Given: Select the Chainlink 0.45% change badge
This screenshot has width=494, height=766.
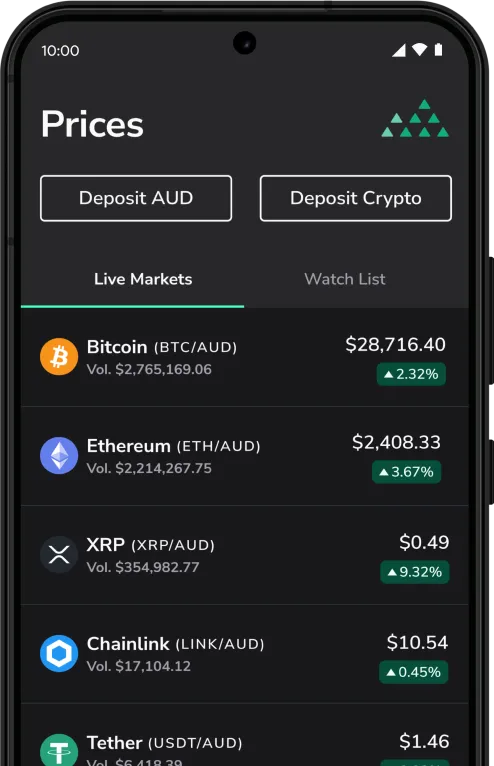Looking at the screenshot, I should click(x=413, y=672).
